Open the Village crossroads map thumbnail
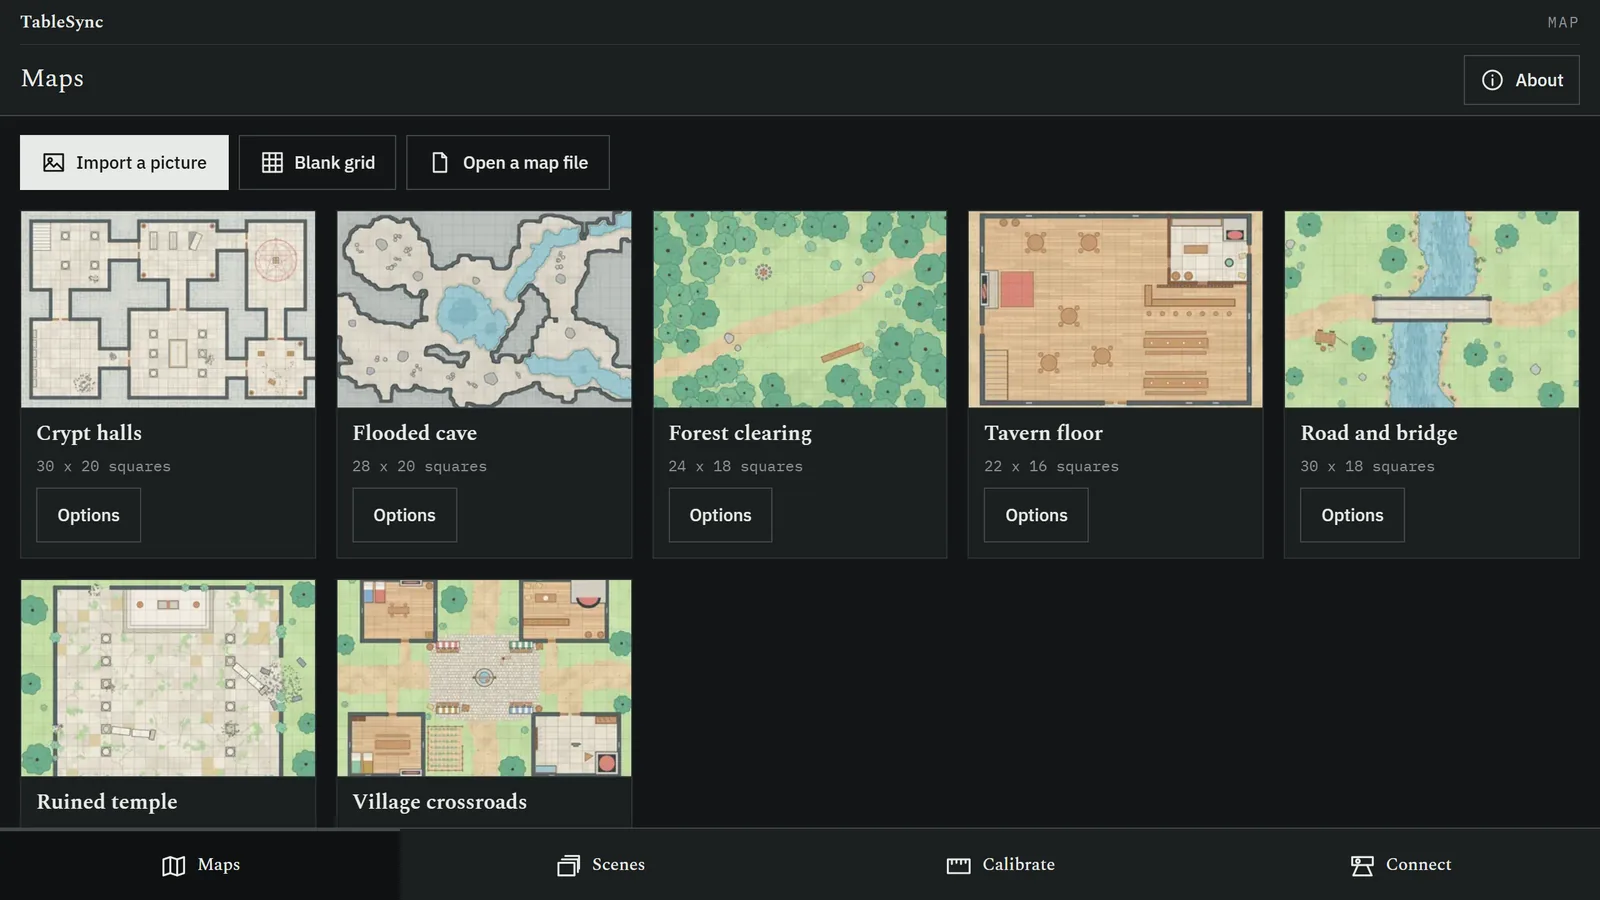Screen dimensions: 1600x900 tap(484, 678)
